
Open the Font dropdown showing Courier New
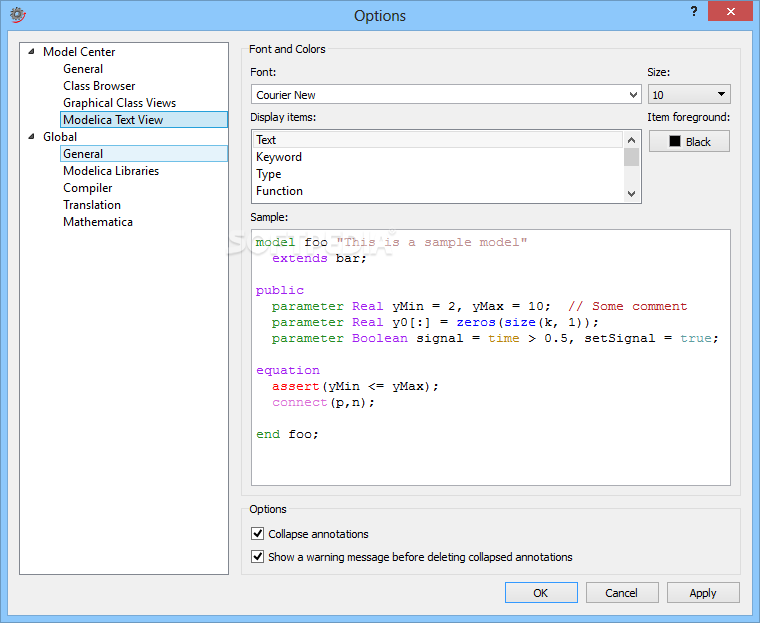pyautogui.click(x=446, y=95)
